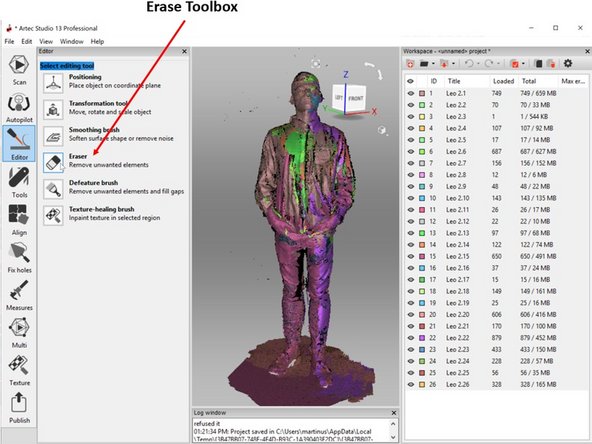Expand the import icon dropdown arrow
Viewport: 592px width, 444px height.
pyautogui.click(x=453, y=64)
